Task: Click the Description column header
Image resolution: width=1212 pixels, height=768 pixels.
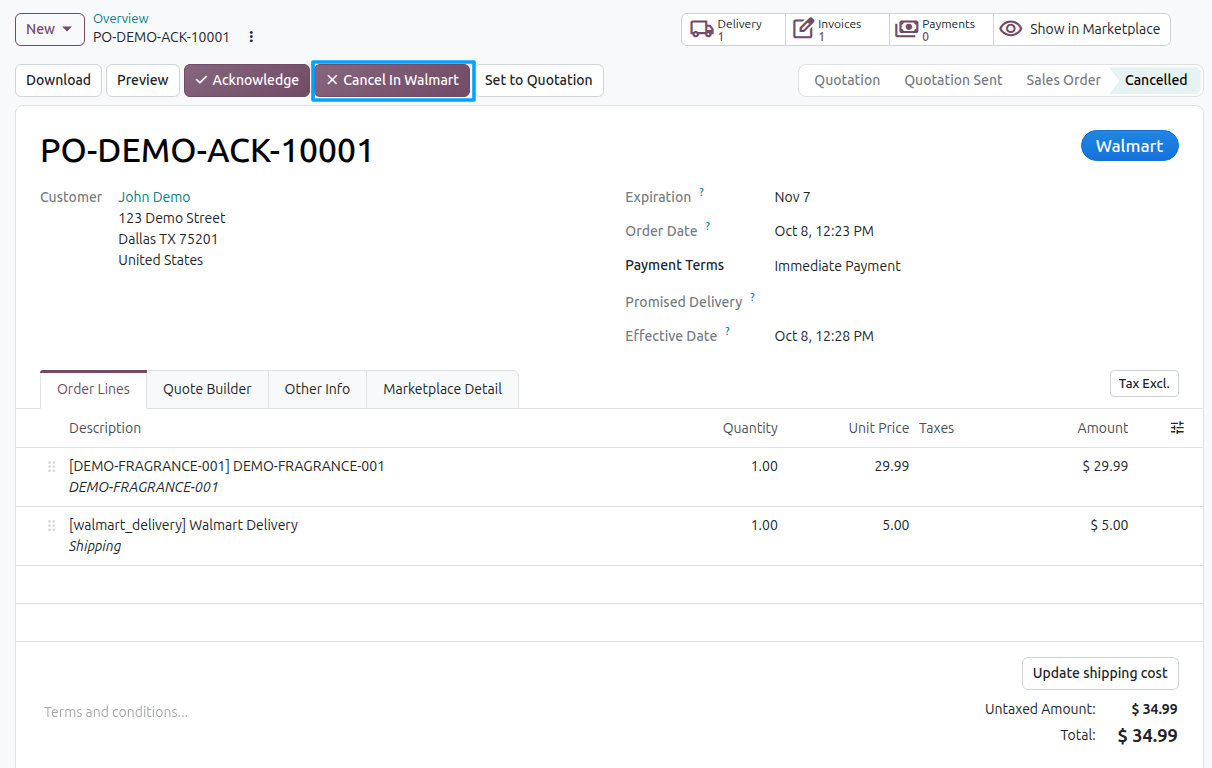Action: (x=105, y=428)
